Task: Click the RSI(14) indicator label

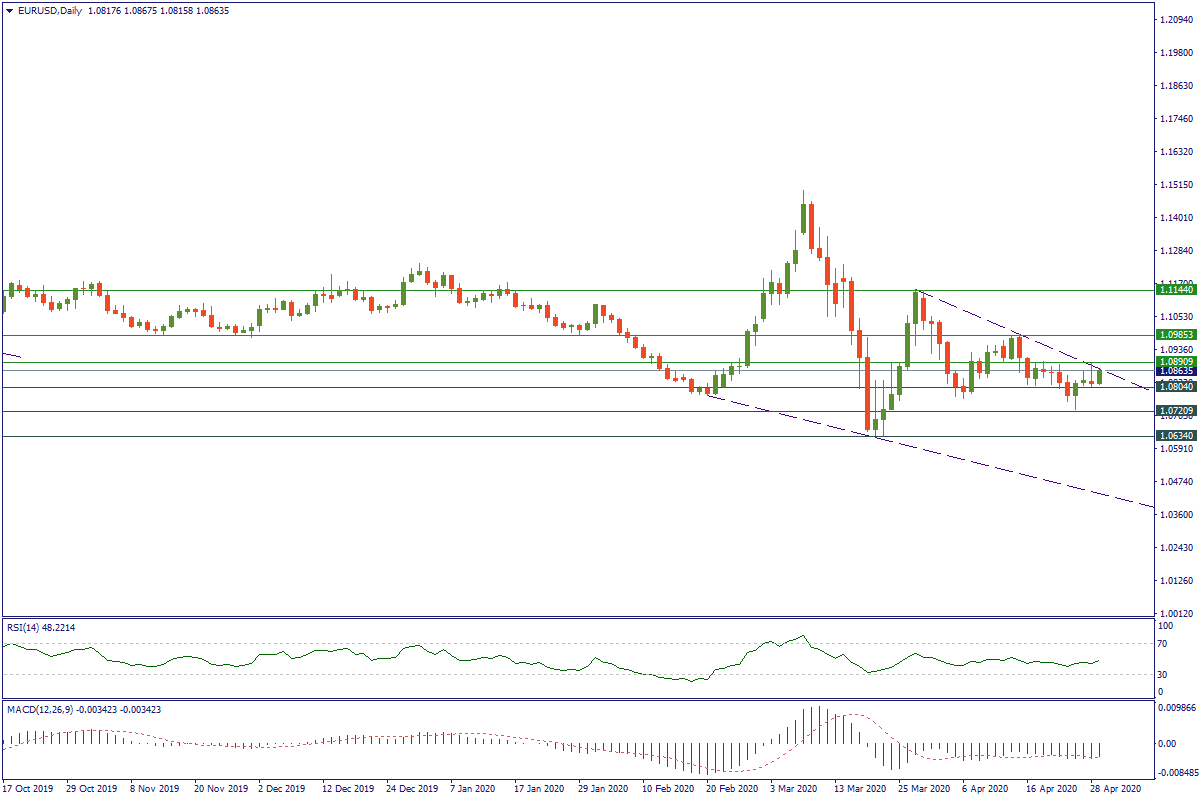Action: tap(40, 627)
